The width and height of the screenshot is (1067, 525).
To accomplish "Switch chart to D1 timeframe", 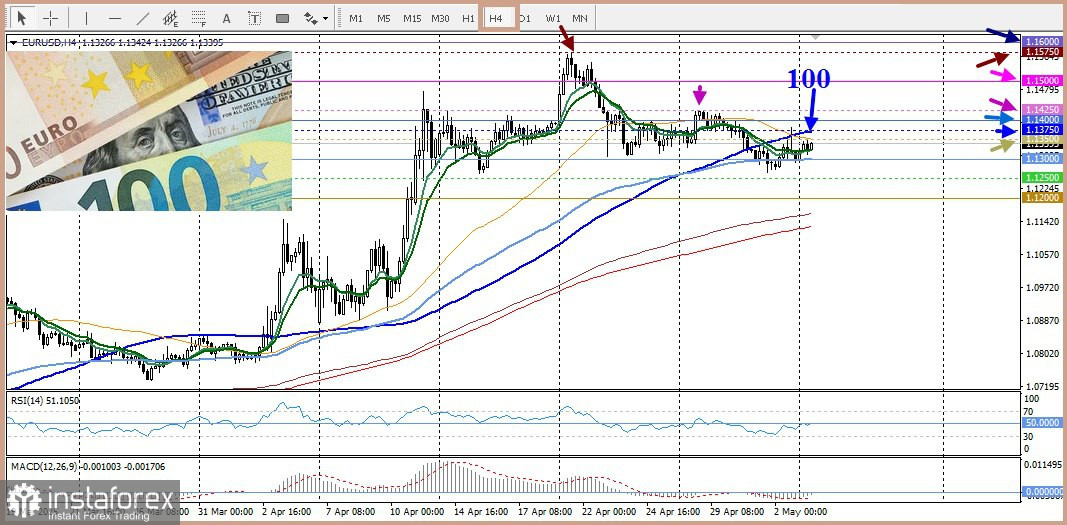I will click(525, 18).
